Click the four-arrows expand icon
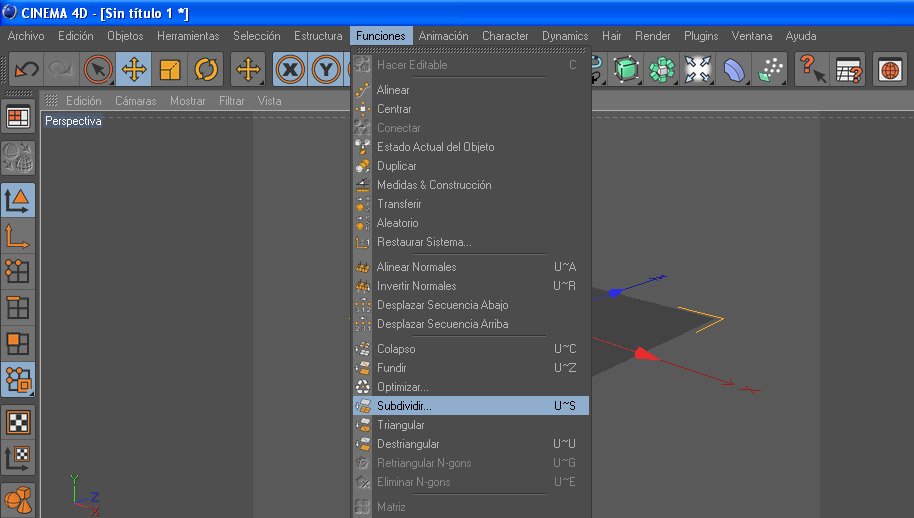Screen dimensions: 914x518 (698, 69)
